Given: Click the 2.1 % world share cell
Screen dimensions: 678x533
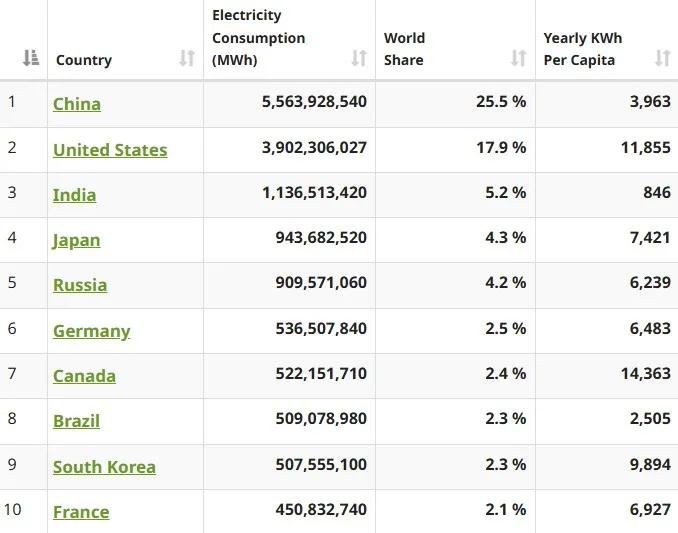Looking at the screenshot, I should tap(505, 509).
